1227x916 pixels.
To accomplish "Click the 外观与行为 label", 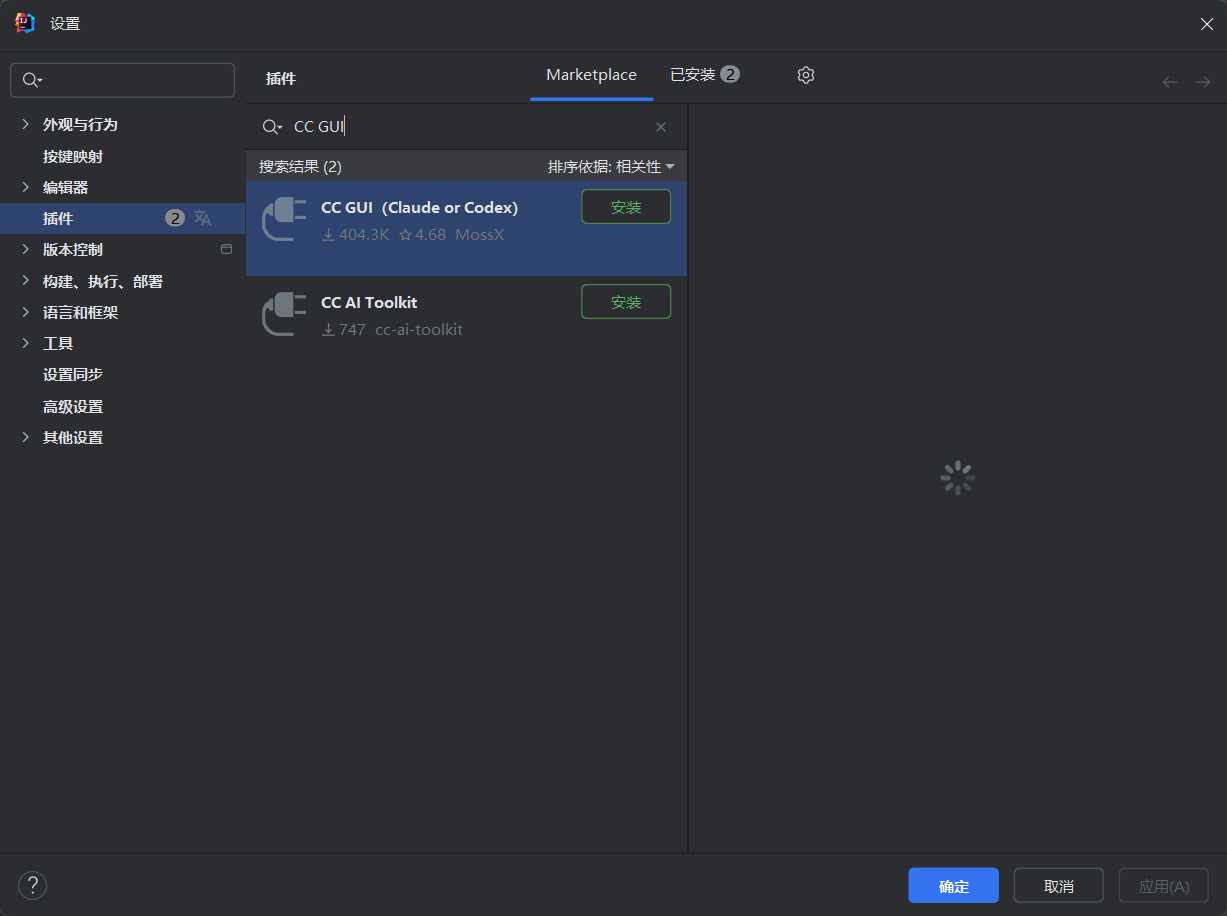I will click(x=80, y=124).
